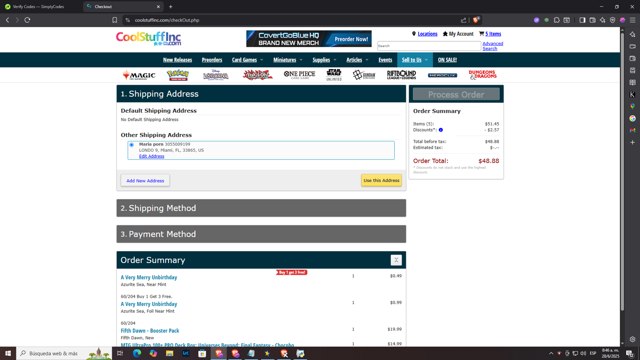
Task: Open the ON SALE! menu item
Action: tap(447, 60)
